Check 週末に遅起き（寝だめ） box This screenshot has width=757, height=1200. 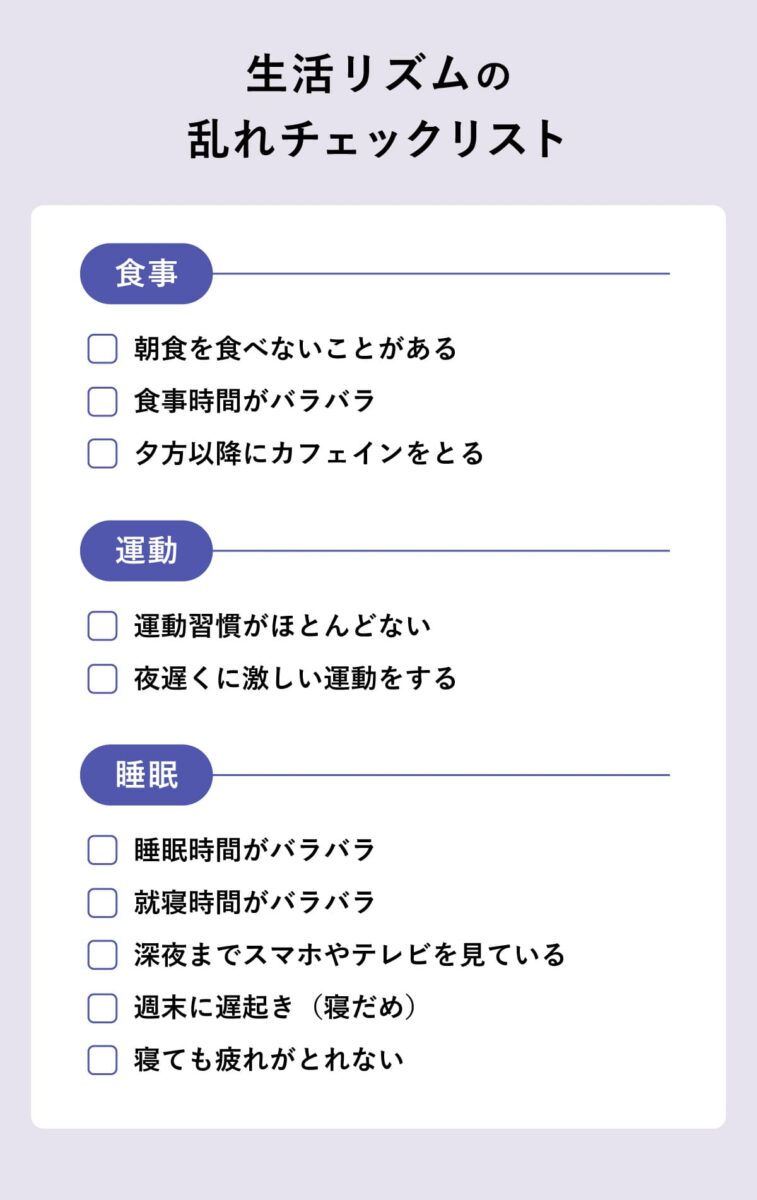click(102, 1007)
